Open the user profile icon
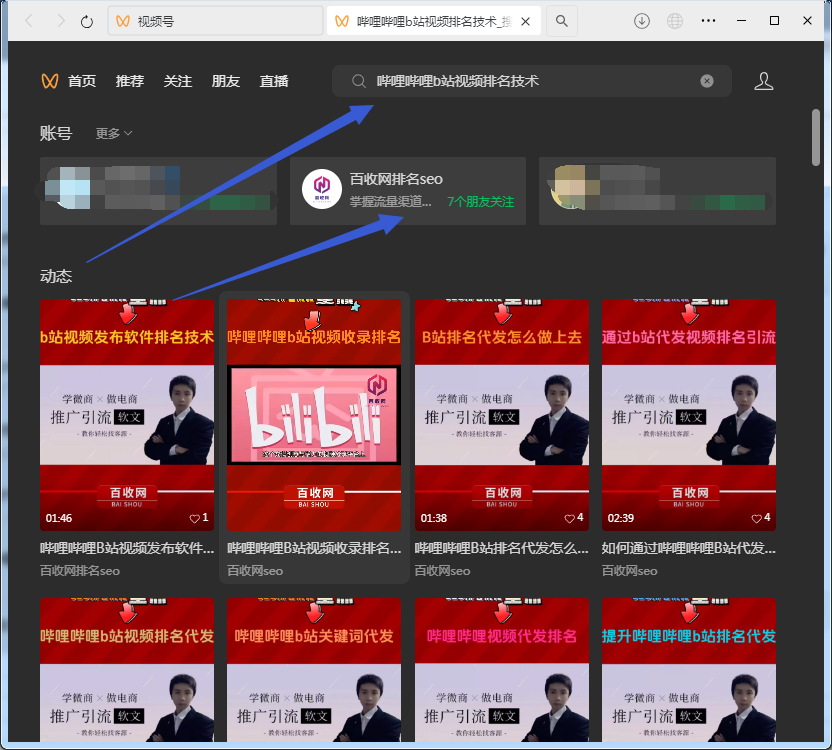832x750 pixels. coord(764,81)
